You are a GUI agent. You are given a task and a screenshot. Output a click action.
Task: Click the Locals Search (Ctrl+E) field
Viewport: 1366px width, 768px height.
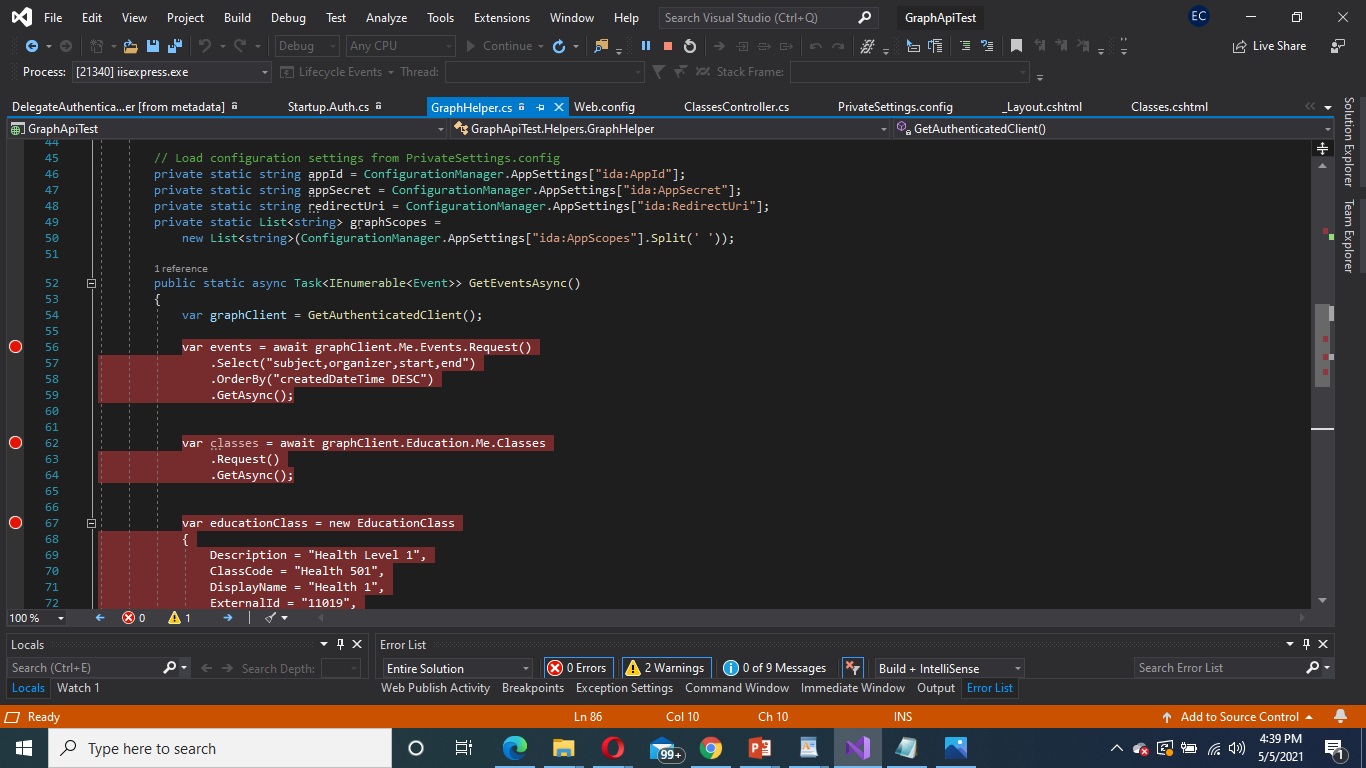(86, 668)
